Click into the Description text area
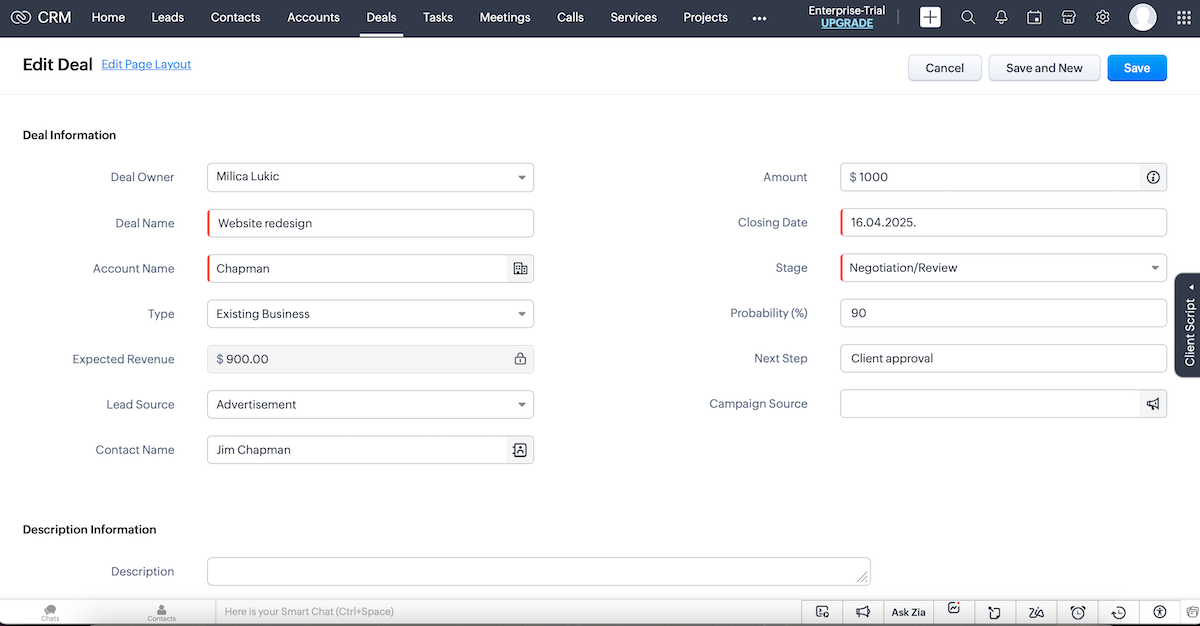 pyautogui.click(x=538, y=571)
